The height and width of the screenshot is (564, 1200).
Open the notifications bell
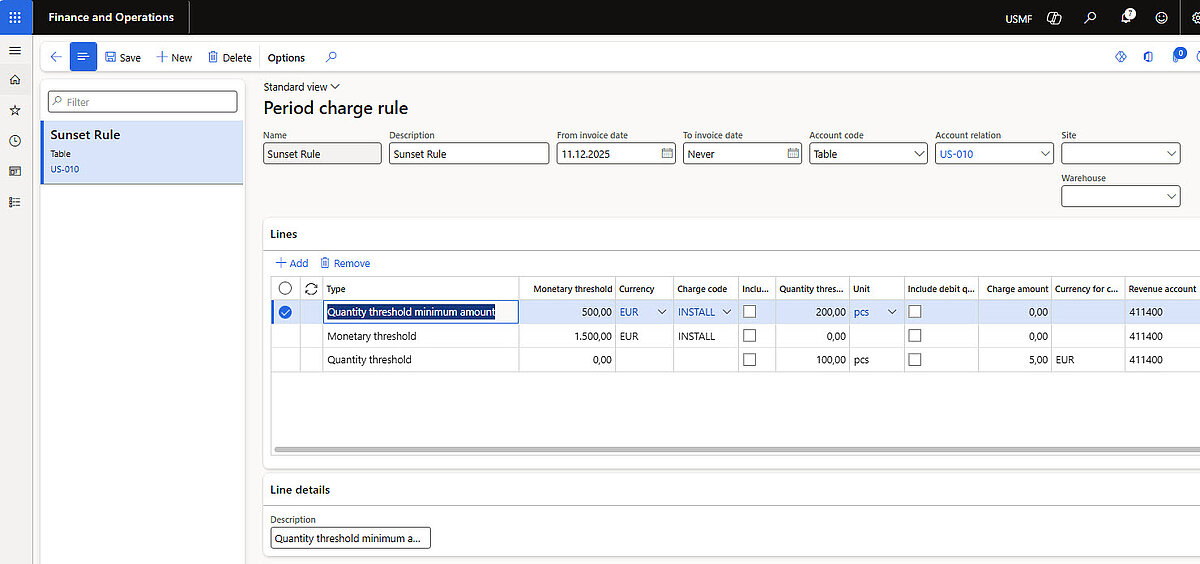pyautogui.click(x=1126, y=17)
